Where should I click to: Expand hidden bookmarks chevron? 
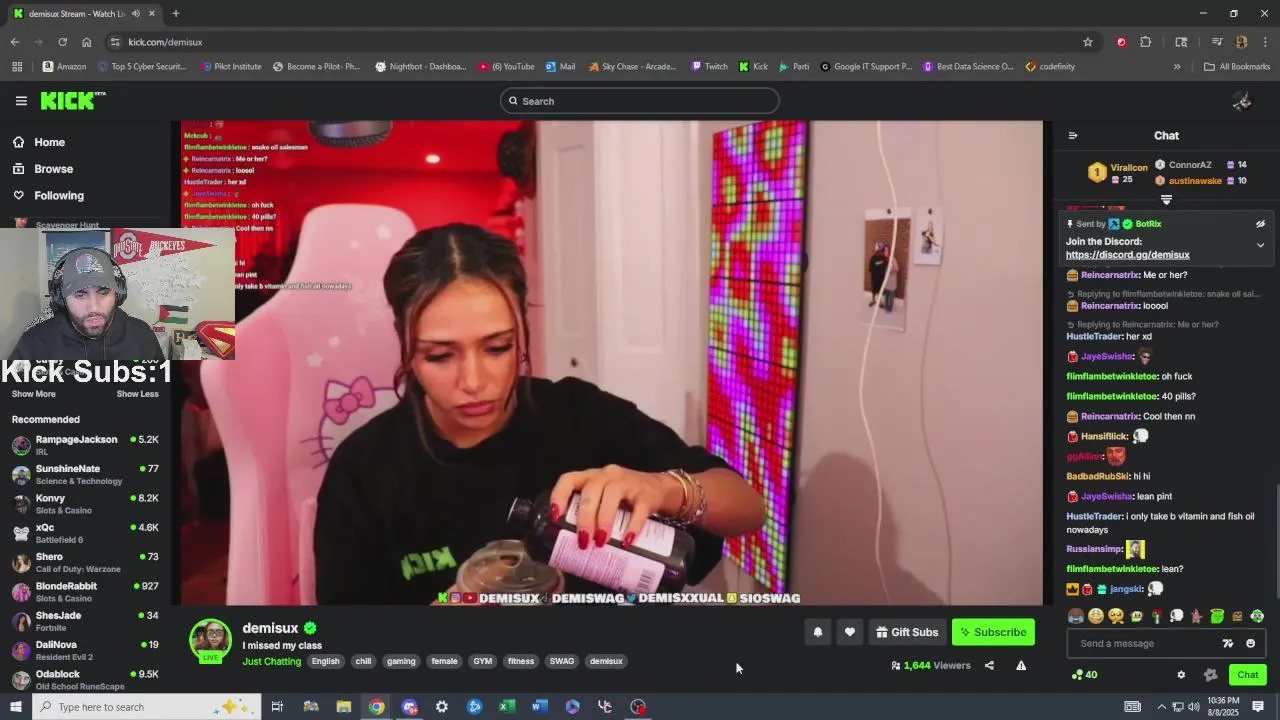point(1177,67)
